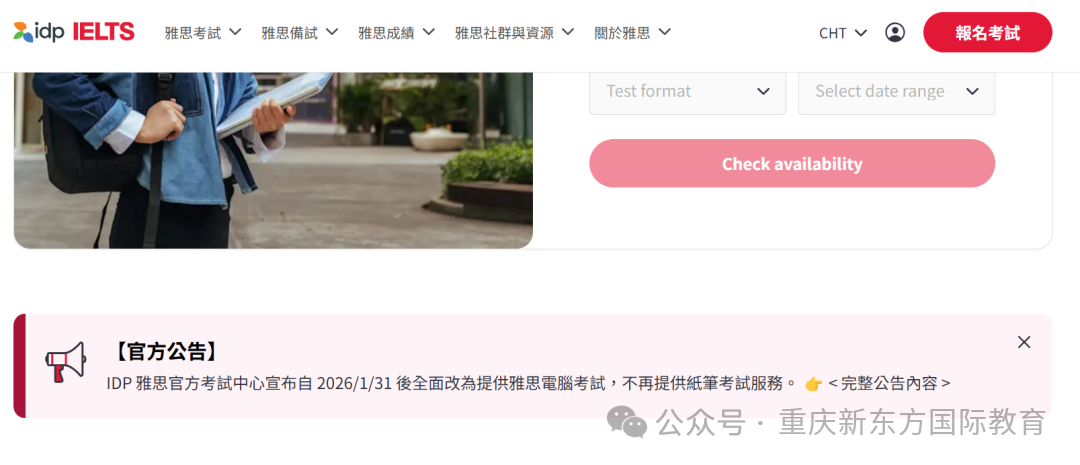Click the red 報名考試 button

point(988,32)
